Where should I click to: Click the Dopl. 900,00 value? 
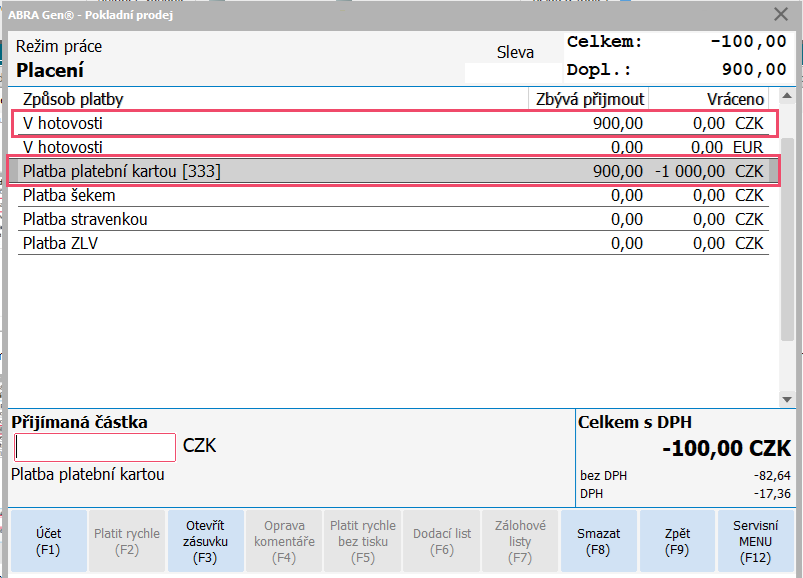(754, 69)
